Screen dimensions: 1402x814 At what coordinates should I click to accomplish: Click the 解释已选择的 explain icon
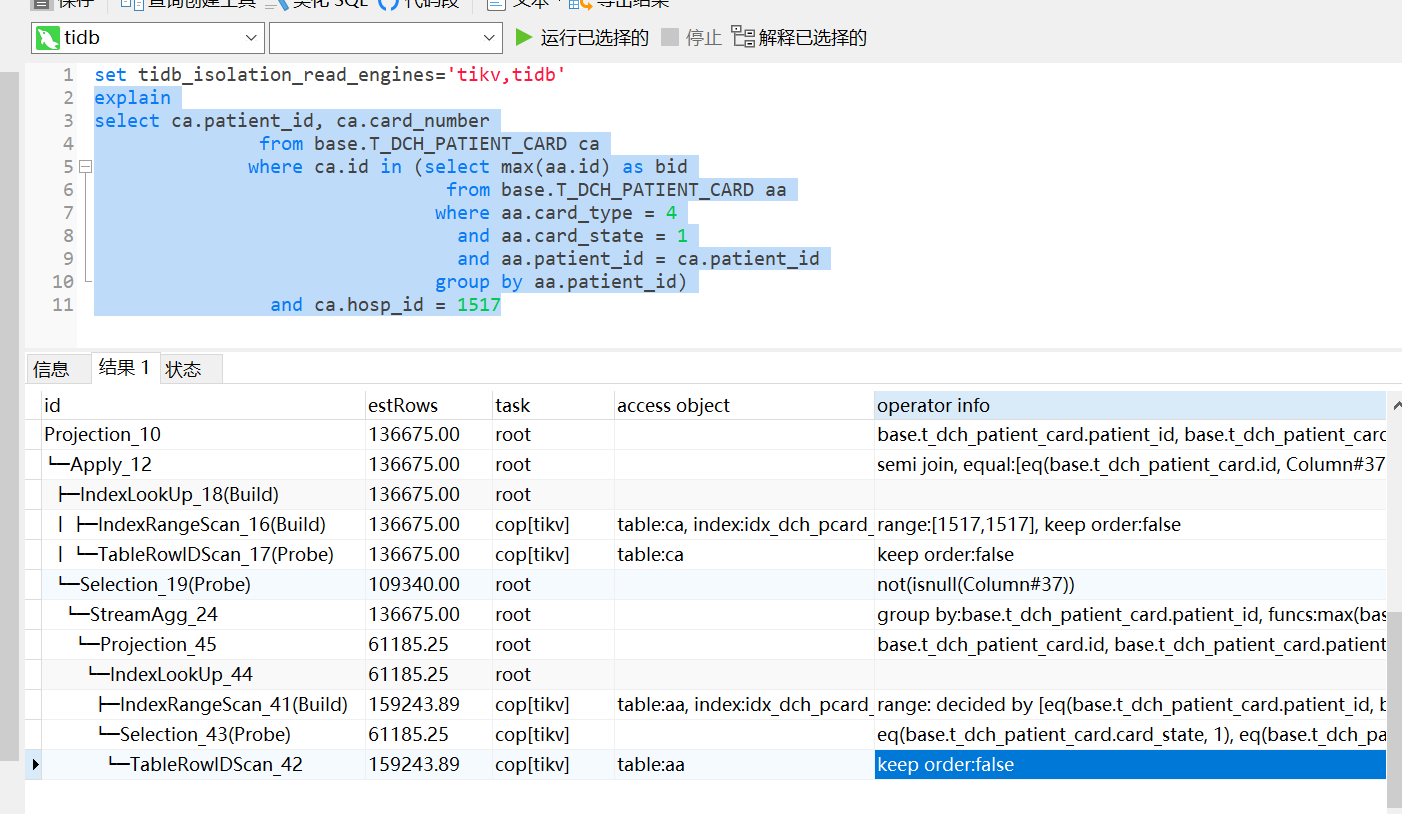pos(743,37)
